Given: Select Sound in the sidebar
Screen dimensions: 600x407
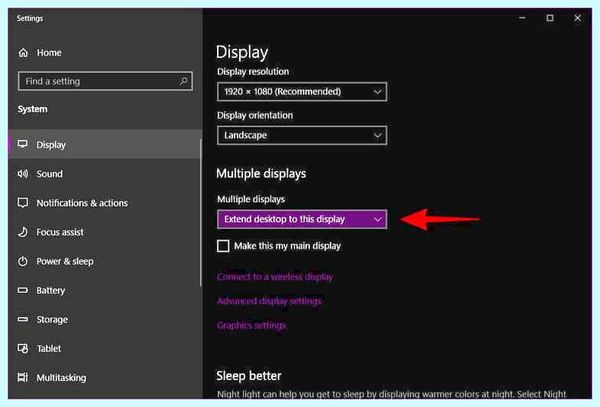Looking at the screenshot, I should [49, 174].
